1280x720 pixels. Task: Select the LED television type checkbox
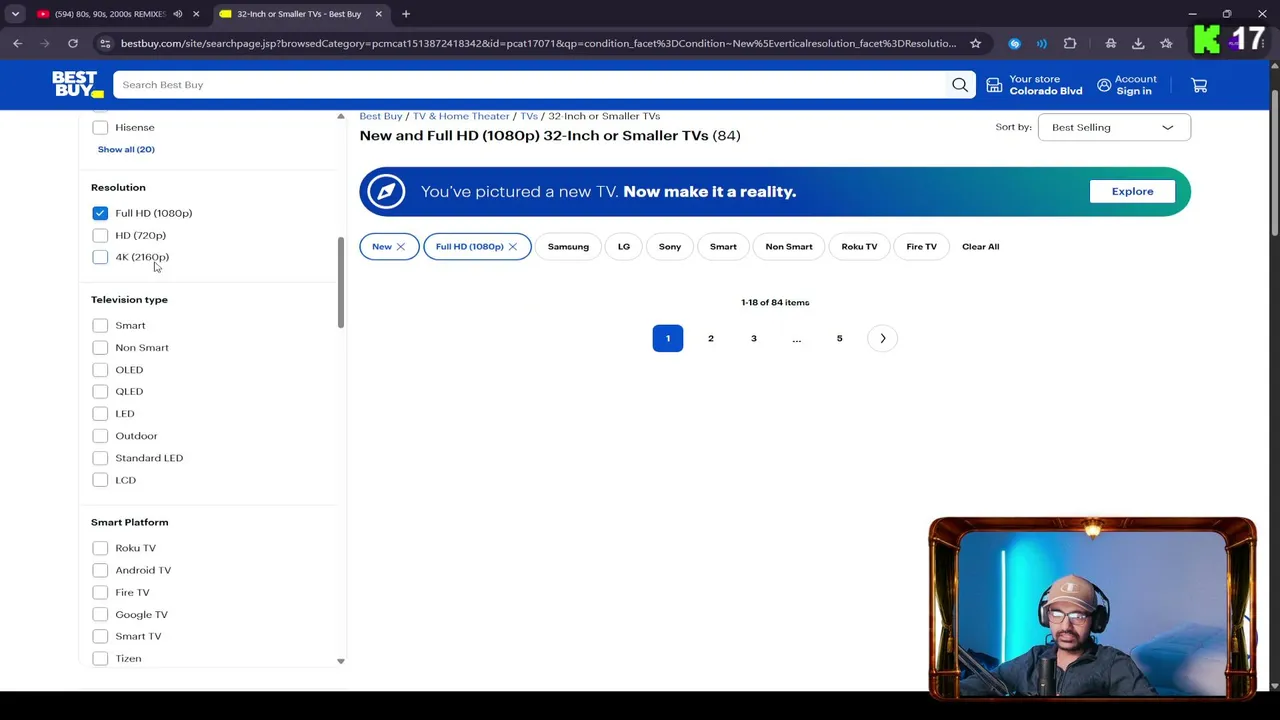100,413
